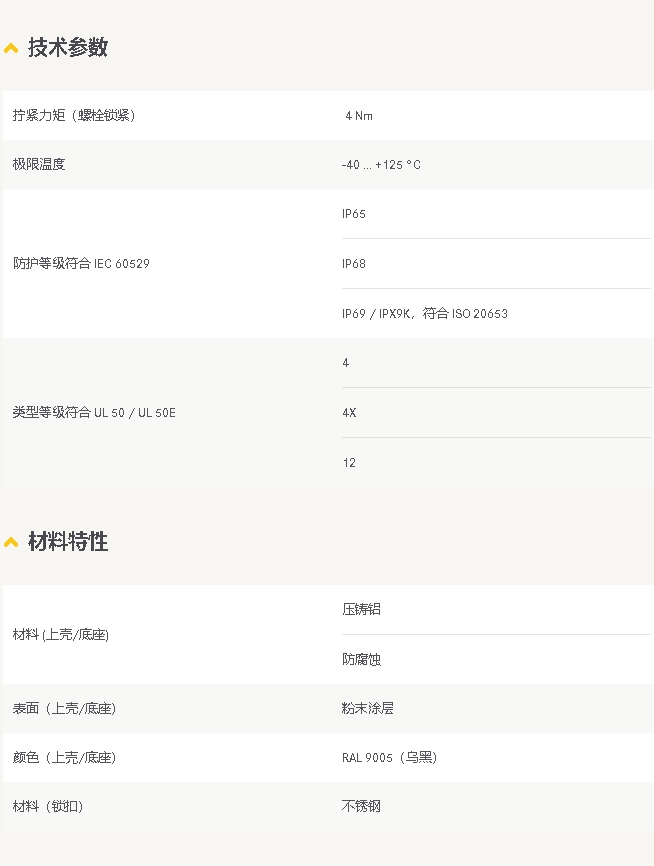Click the 防腐蚀 material value

[361, 659]
